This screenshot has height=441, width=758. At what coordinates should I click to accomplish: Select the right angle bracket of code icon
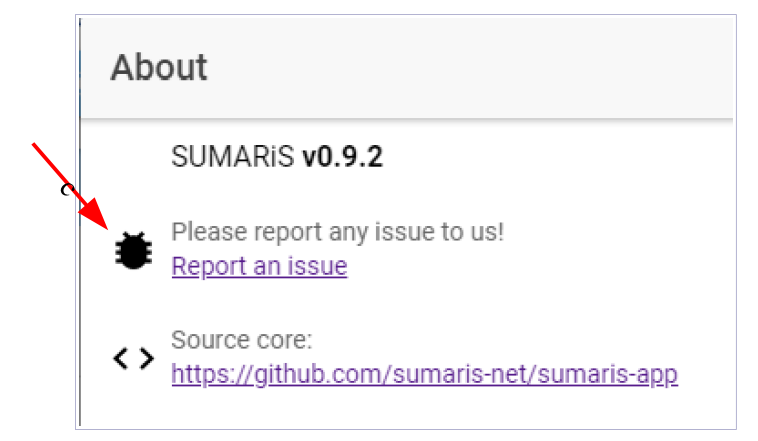[x=147, y=359]
